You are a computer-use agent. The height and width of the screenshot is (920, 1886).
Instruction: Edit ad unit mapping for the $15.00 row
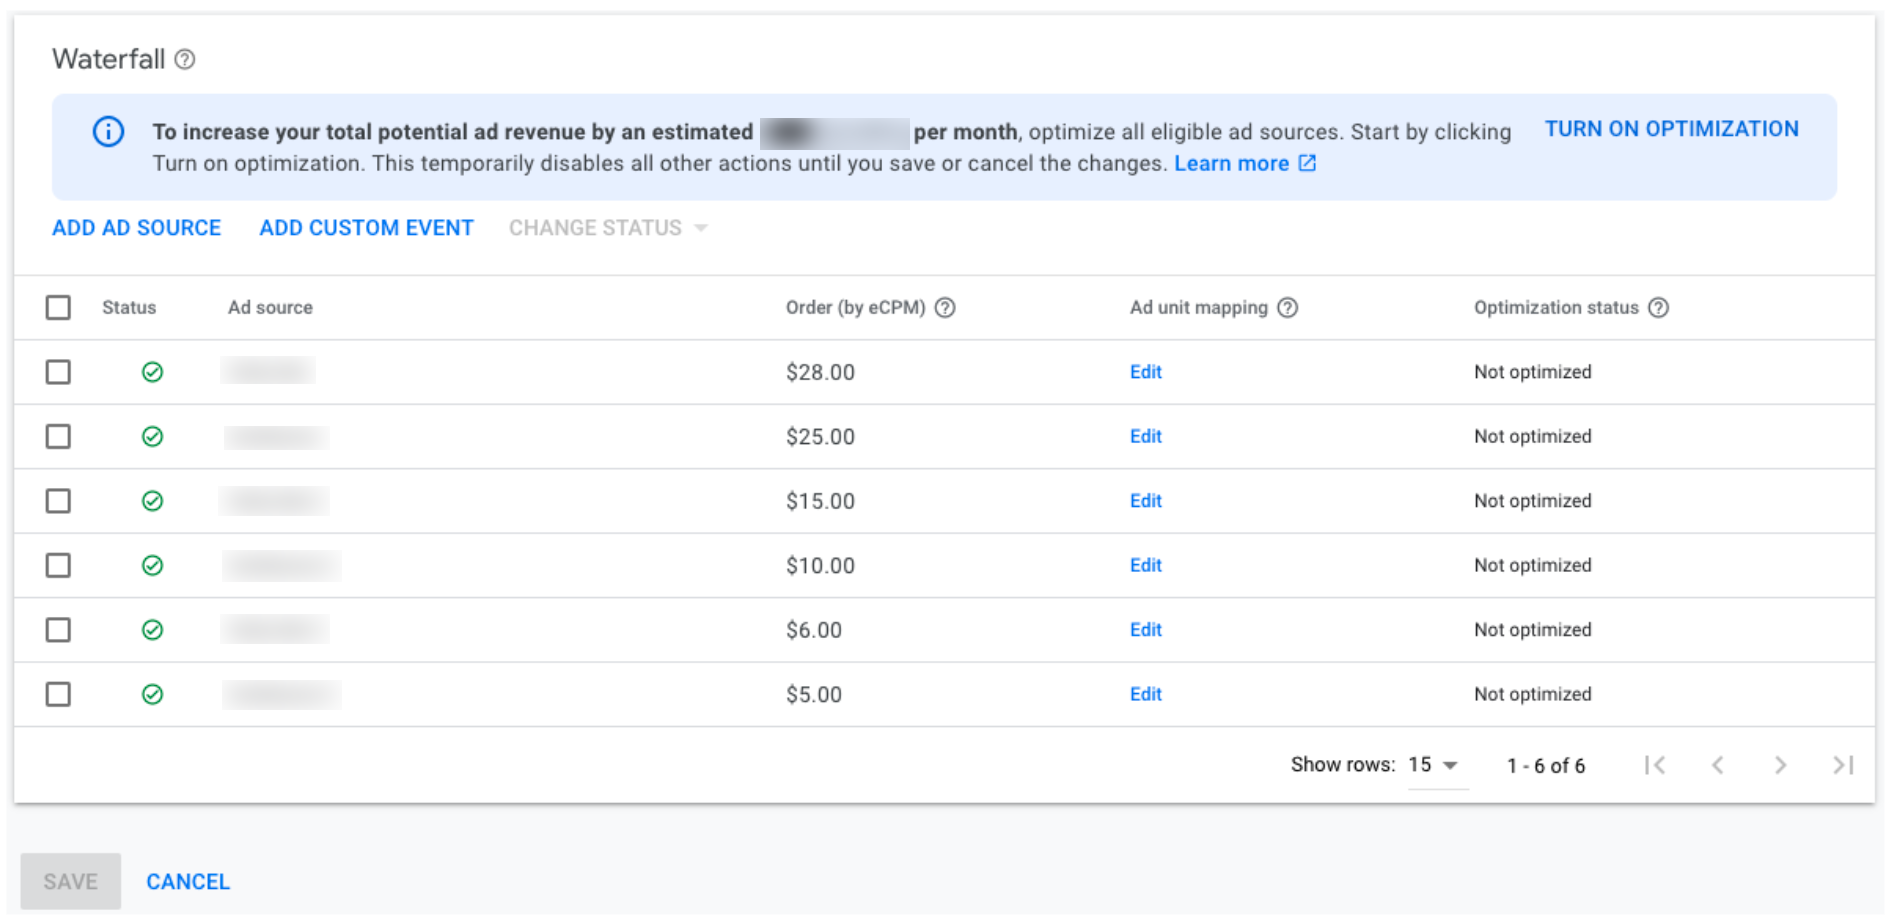click(1146, 502)
